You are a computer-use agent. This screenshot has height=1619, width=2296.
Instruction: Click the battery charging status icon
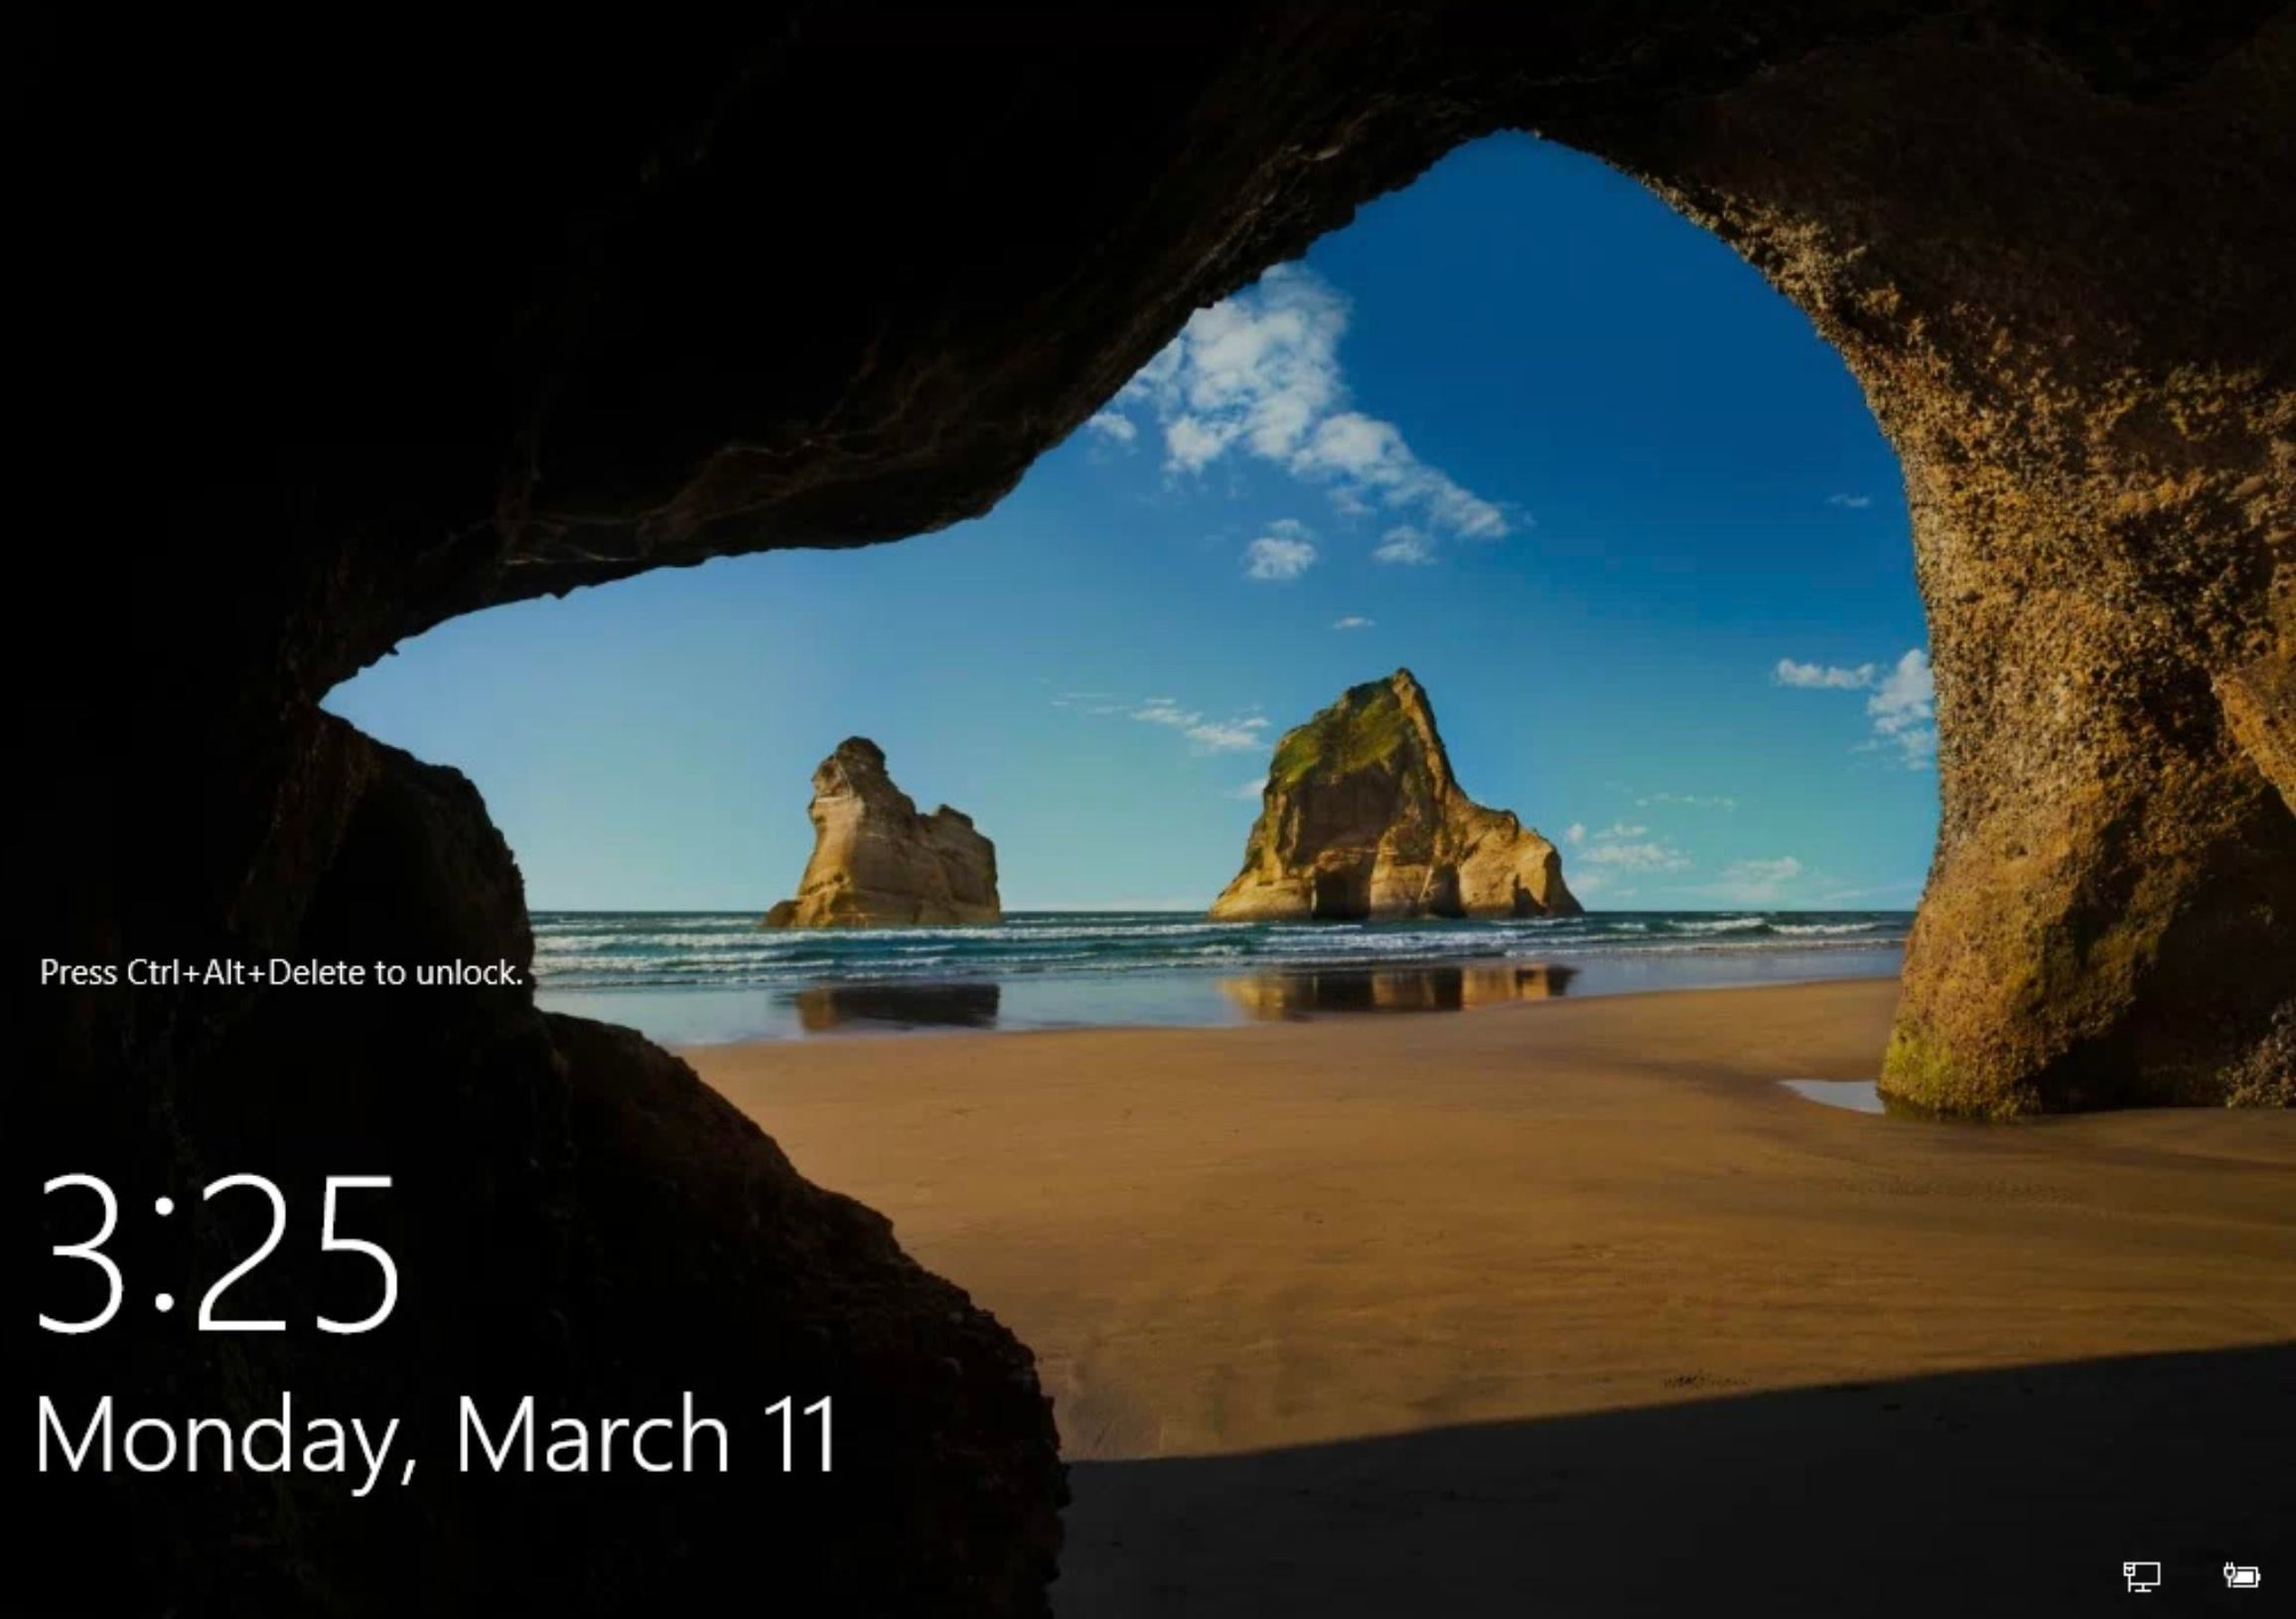pyautogui.click(x=2241, y=1575)
